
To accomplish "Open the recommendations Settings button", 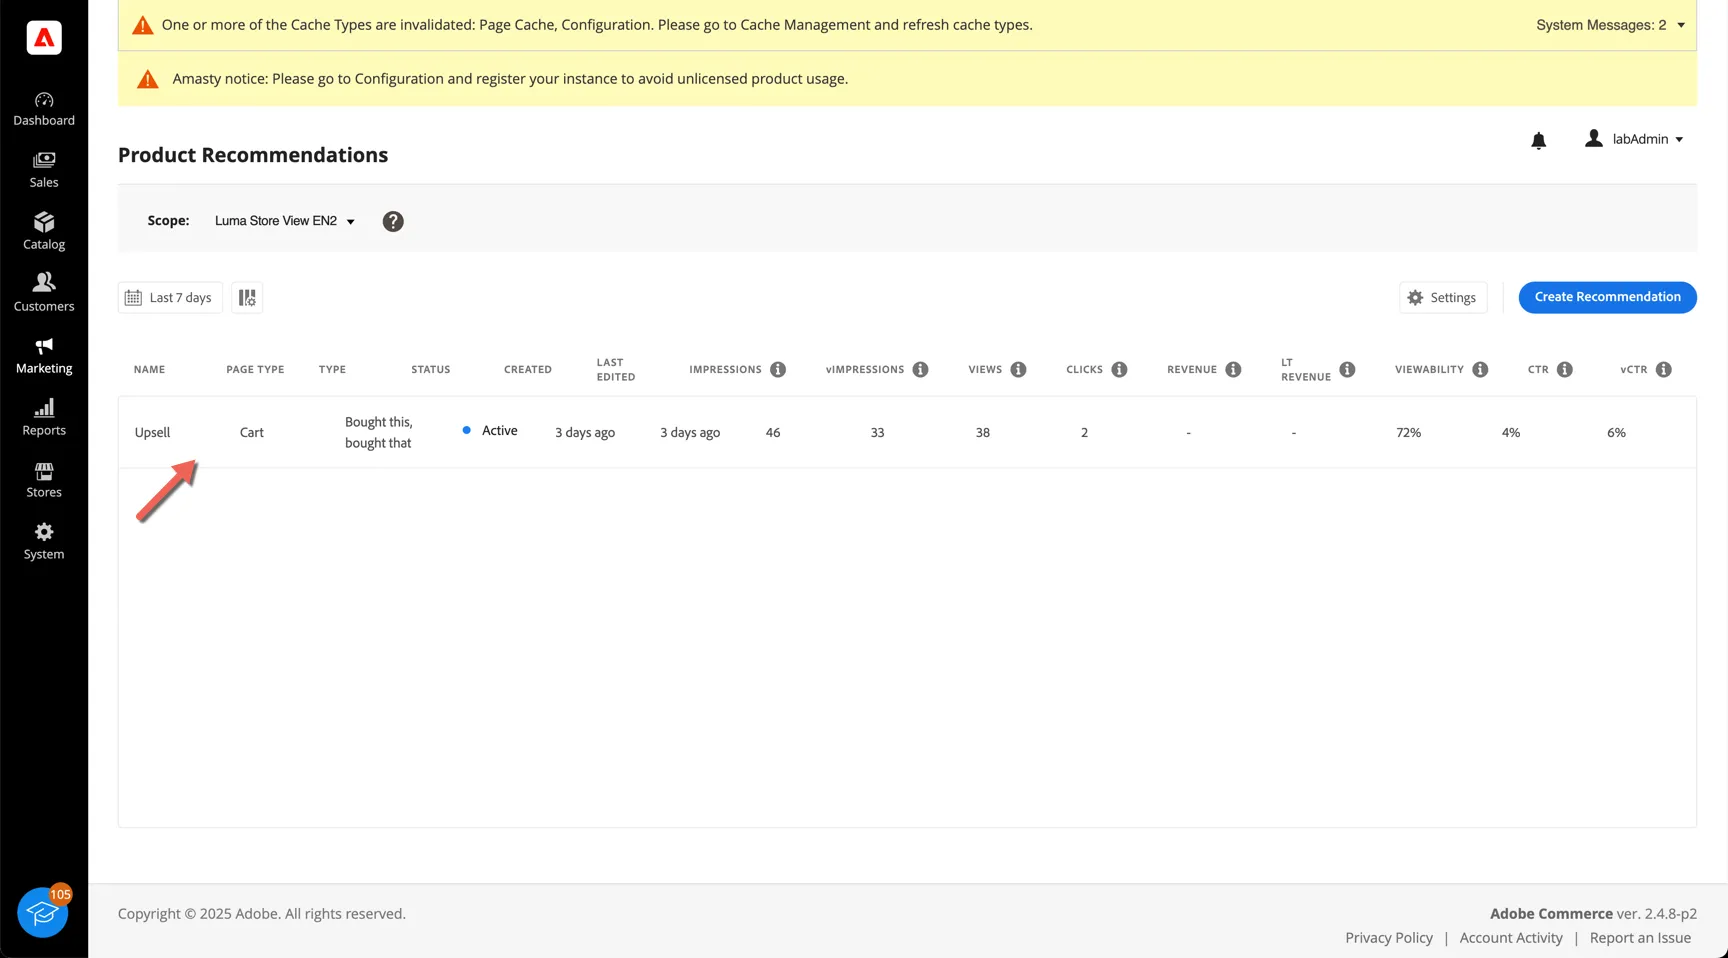I will 1442,298.
